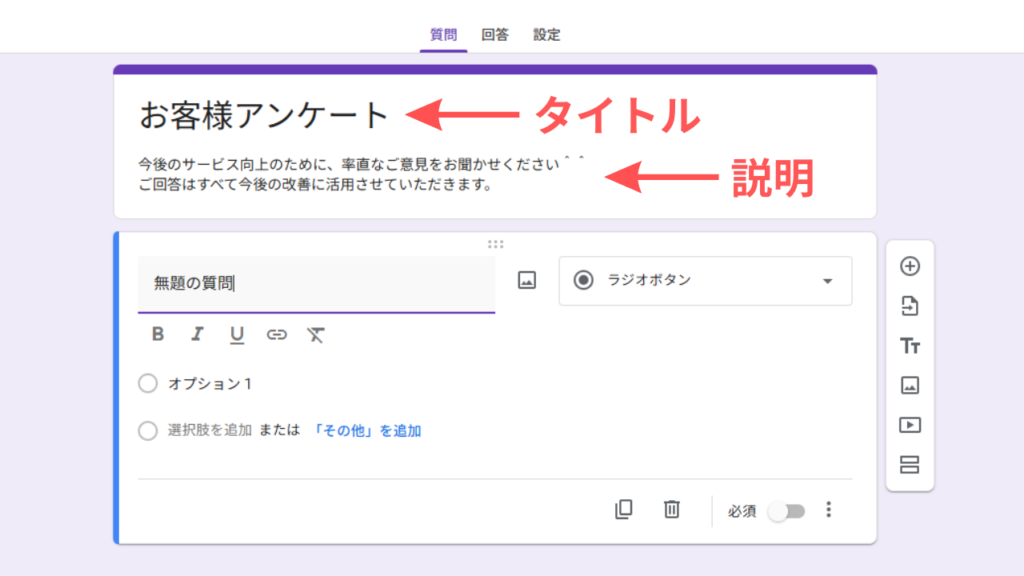
Task: Apply bold formatting to question text
Action: (x=158, y=335)
